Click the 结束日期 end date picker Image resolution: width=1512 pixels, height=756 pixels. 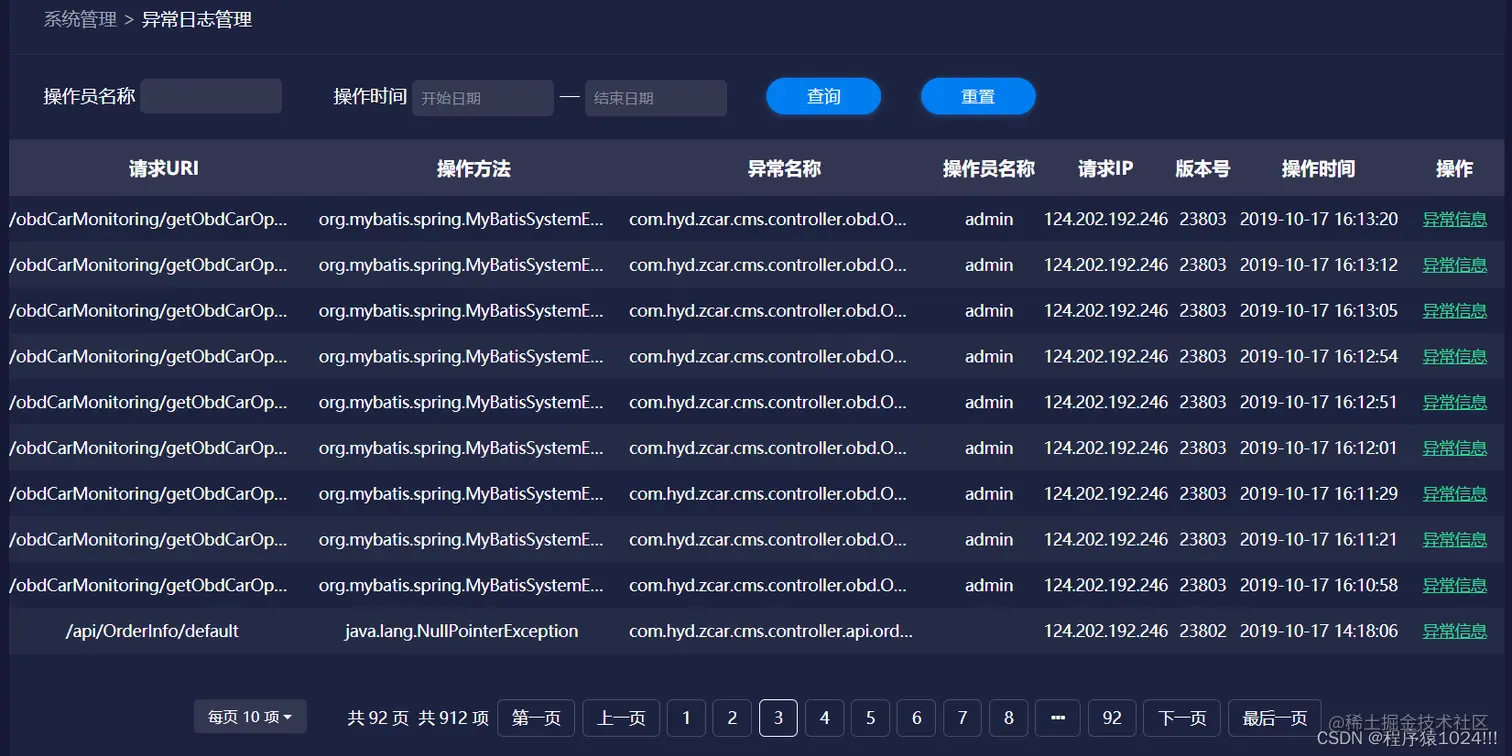coord(655,97)
